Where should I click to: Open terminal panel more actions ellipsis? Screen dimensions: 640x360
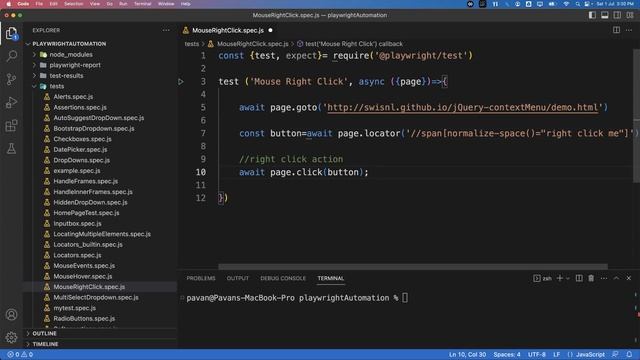(x=604, y=278)
